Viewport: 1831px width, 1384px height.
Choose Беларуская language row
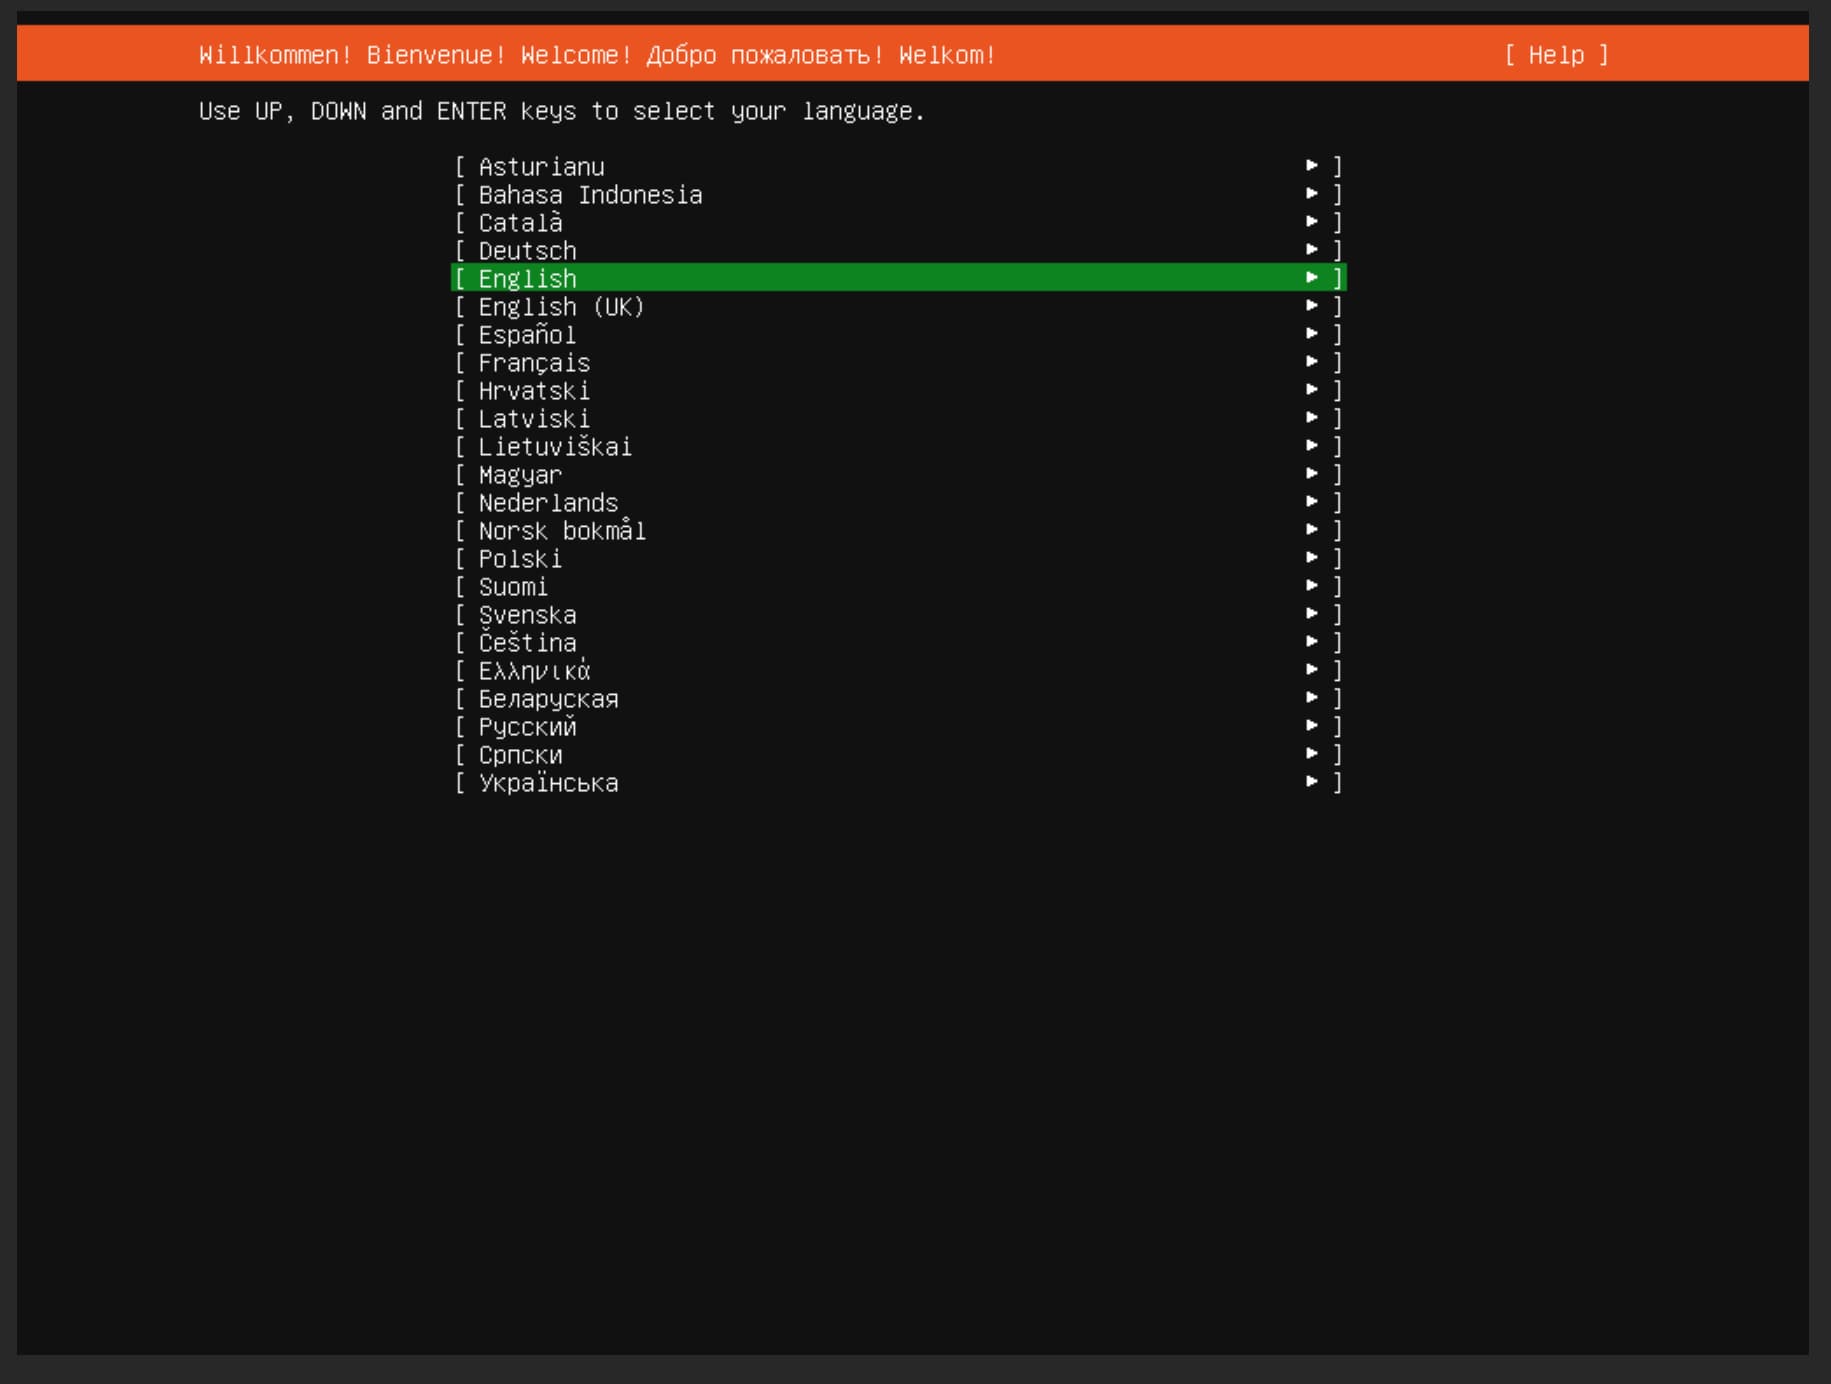click(x=898, y=698)
